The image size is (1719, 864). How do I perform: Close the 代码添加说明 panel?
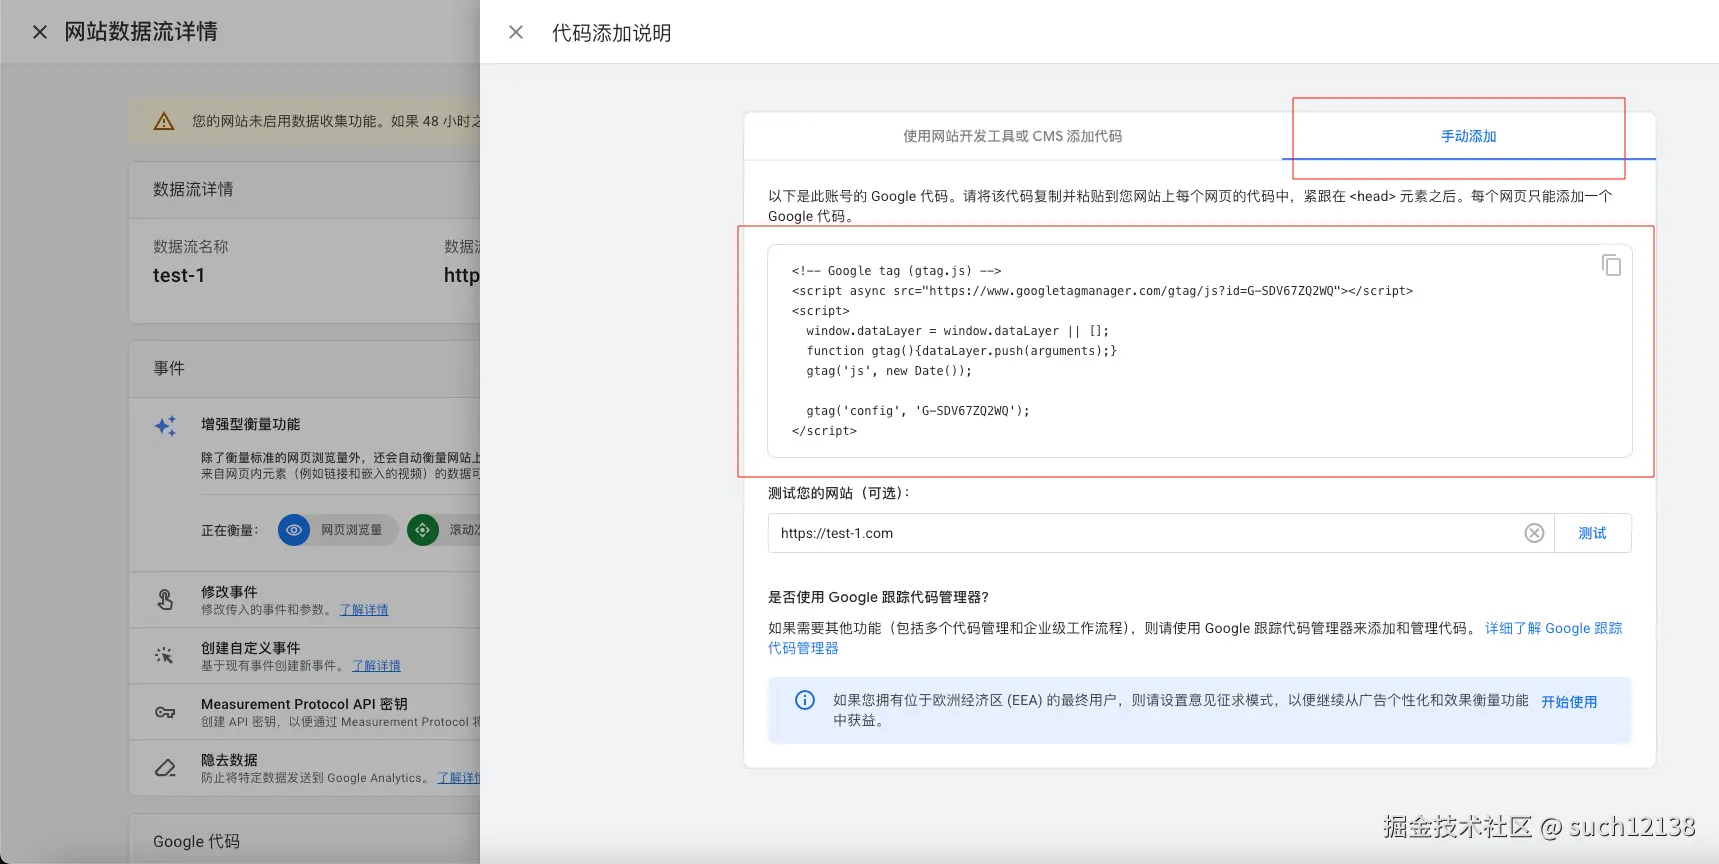(516, 32)
